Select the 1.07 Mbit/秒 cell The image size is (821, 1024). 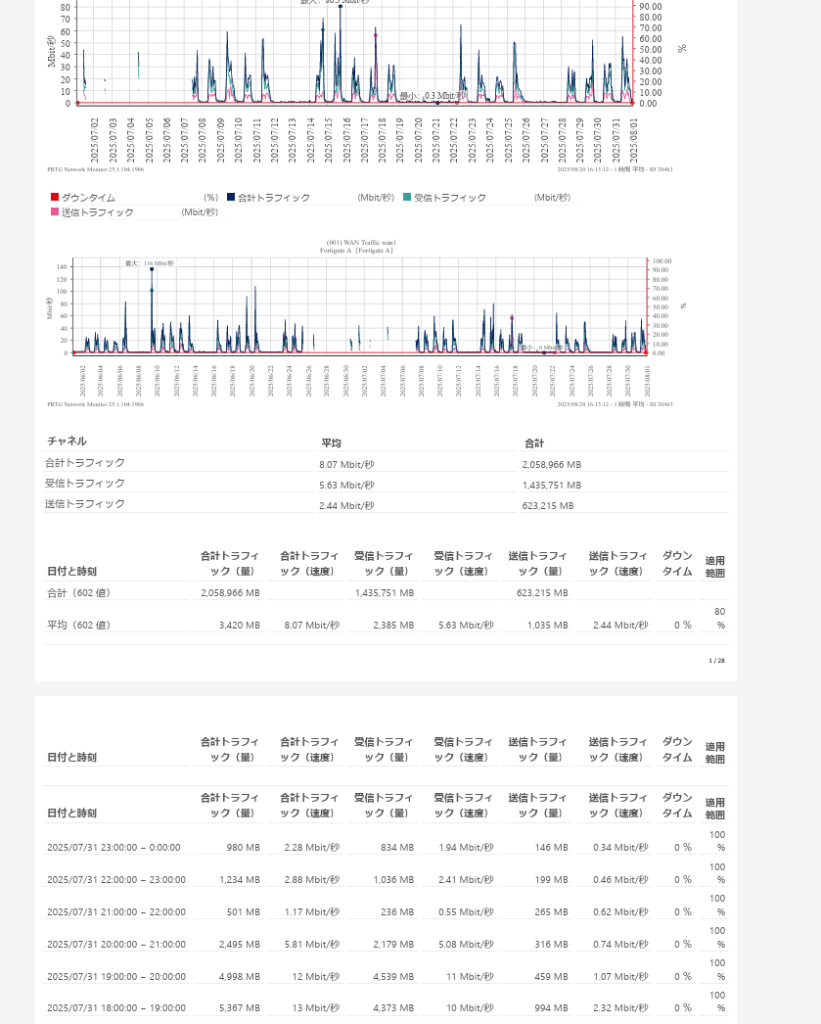pyautogui.click(x=620, y=976)
